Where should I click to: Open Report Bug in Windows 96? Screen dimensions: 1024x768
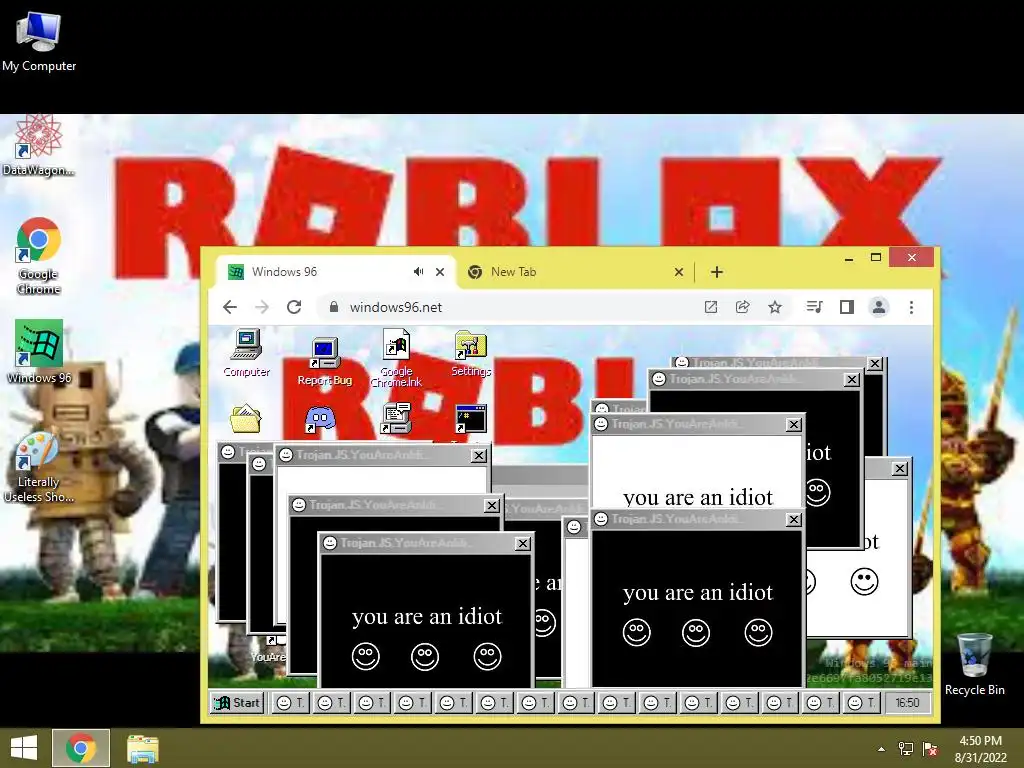click(325, 361)
